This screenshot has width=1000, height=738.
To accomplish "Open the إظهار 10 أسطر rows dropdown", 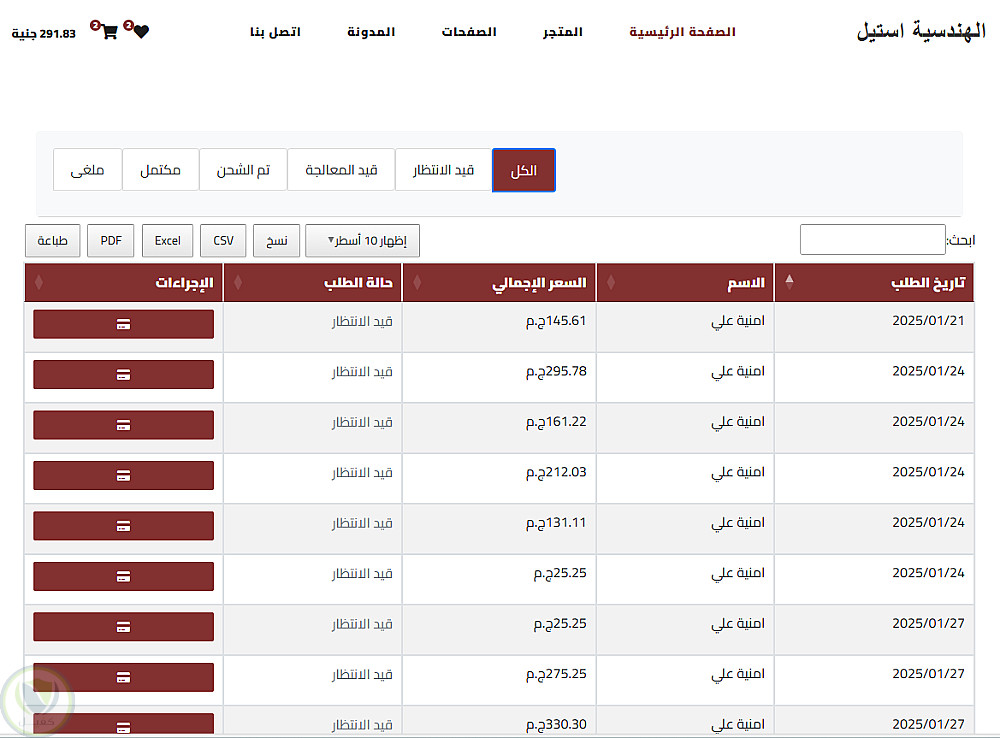I will point(362,240).
